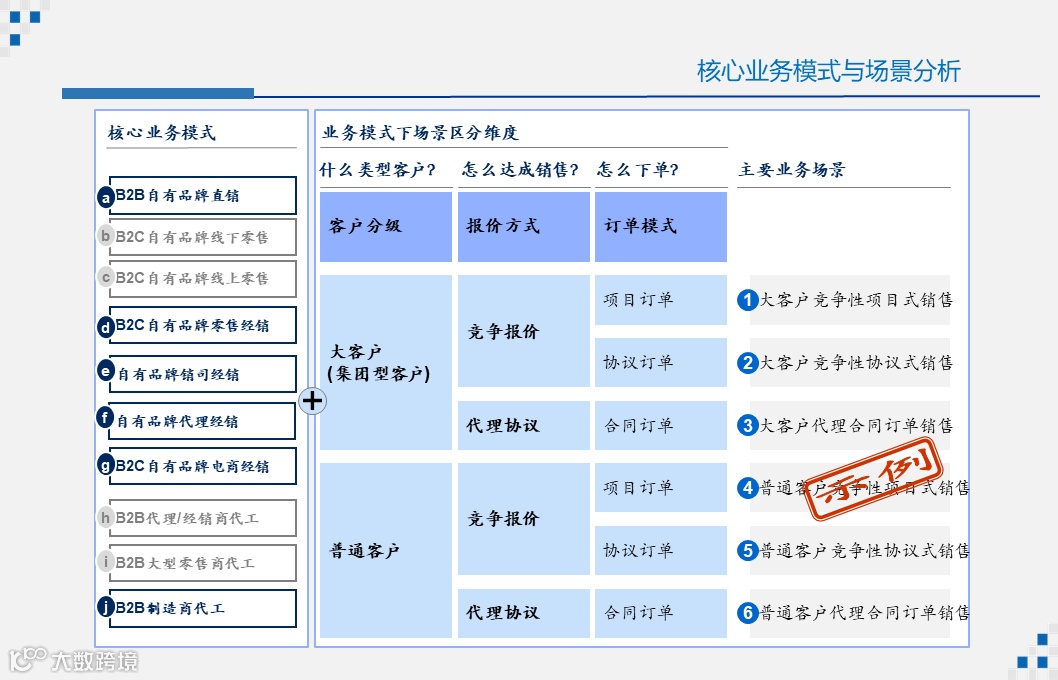Select the 自有品牌销司经销 box
This screenshot has height=680, width=1058.
(202, 374)
